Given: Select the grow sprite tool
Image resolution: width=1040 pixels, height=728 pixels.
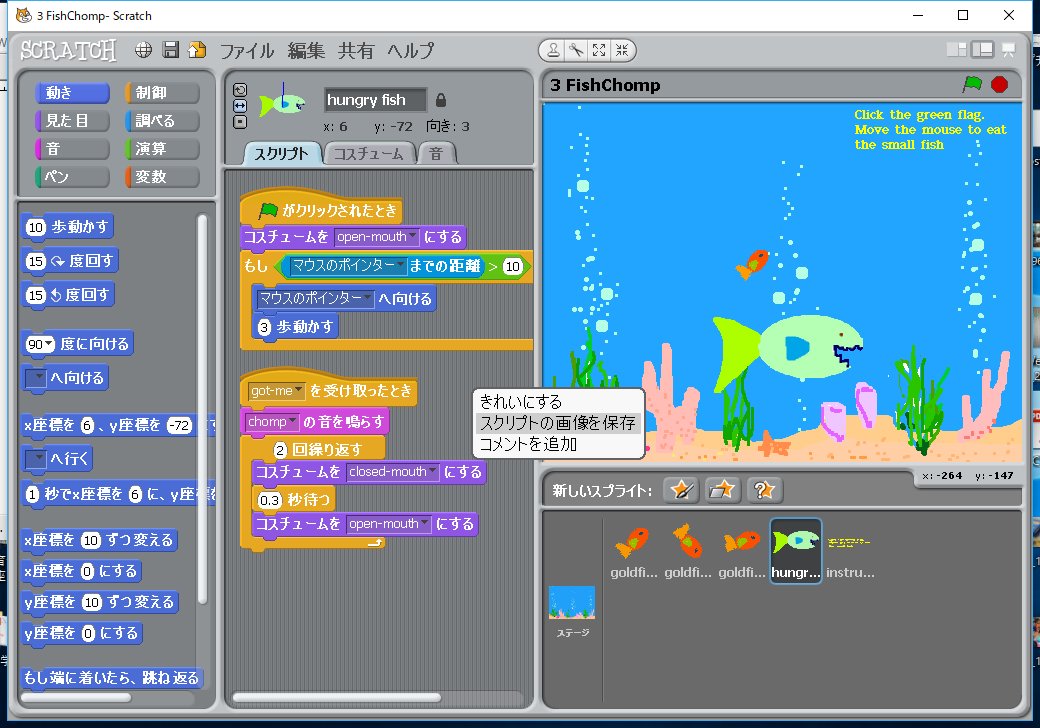Looking at the screenshot, I should coord(599,50).
